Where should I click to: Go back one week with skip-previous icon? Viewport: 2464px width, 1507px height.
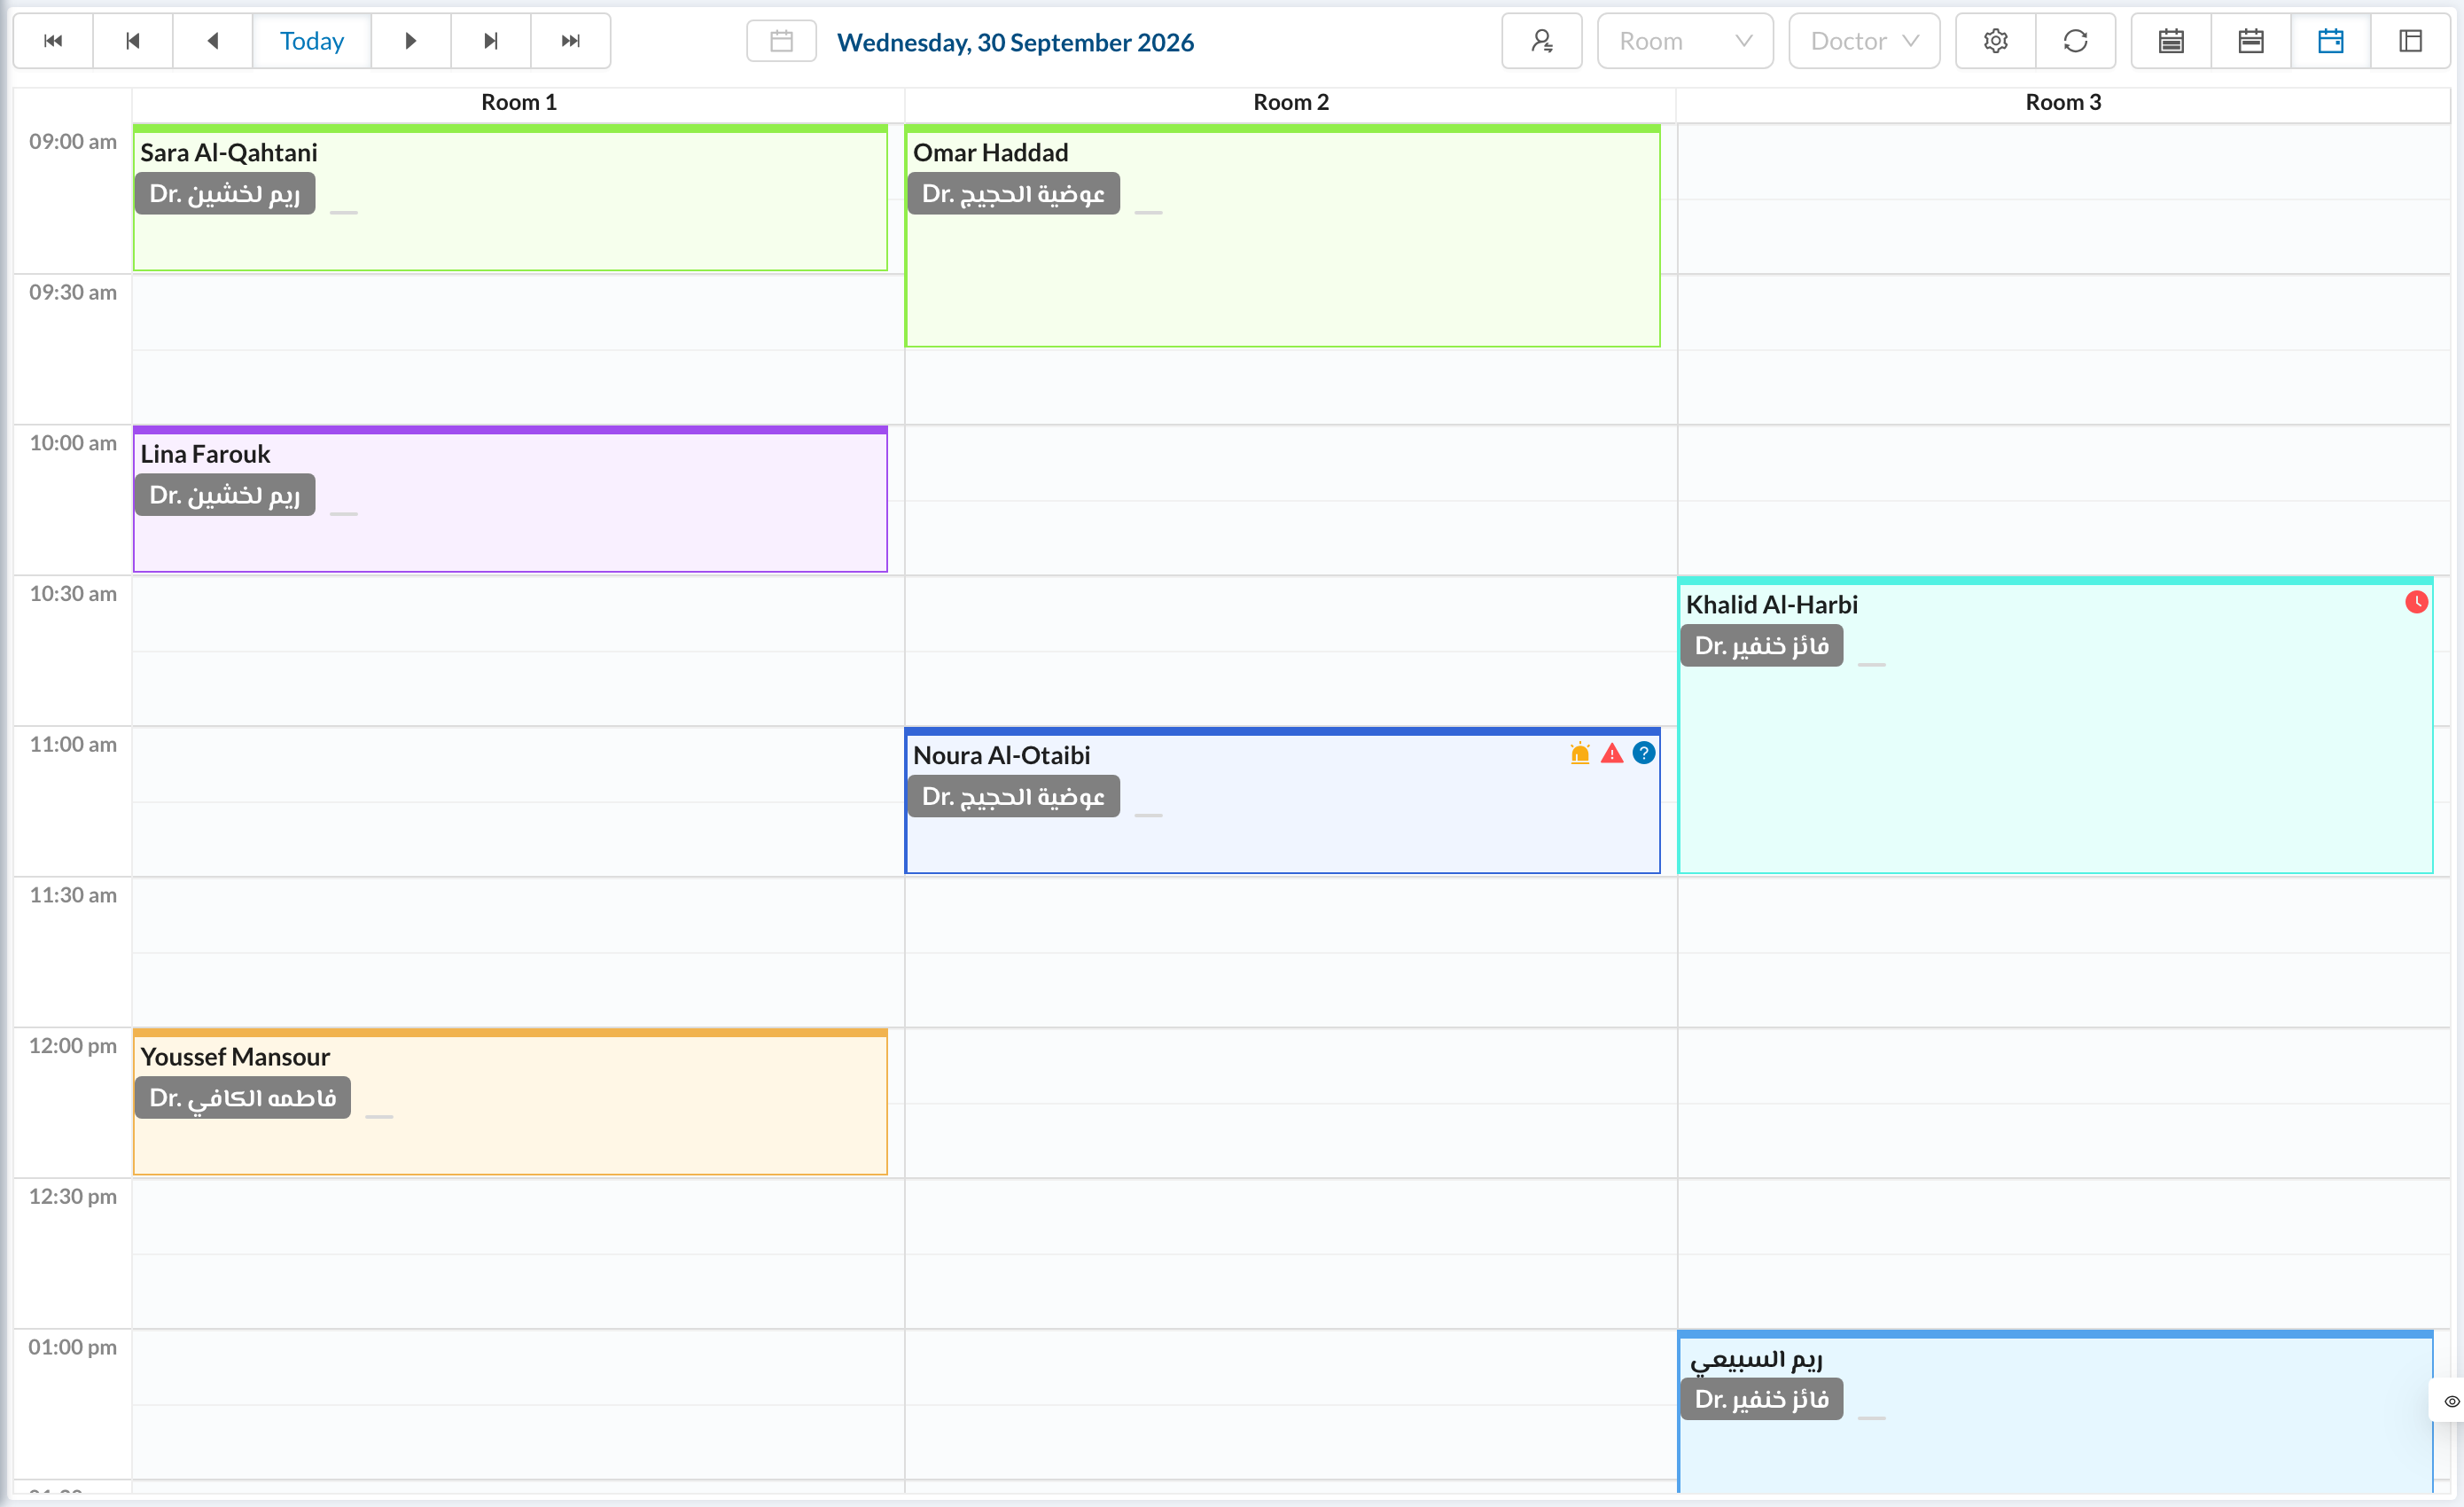pos(133,41)
